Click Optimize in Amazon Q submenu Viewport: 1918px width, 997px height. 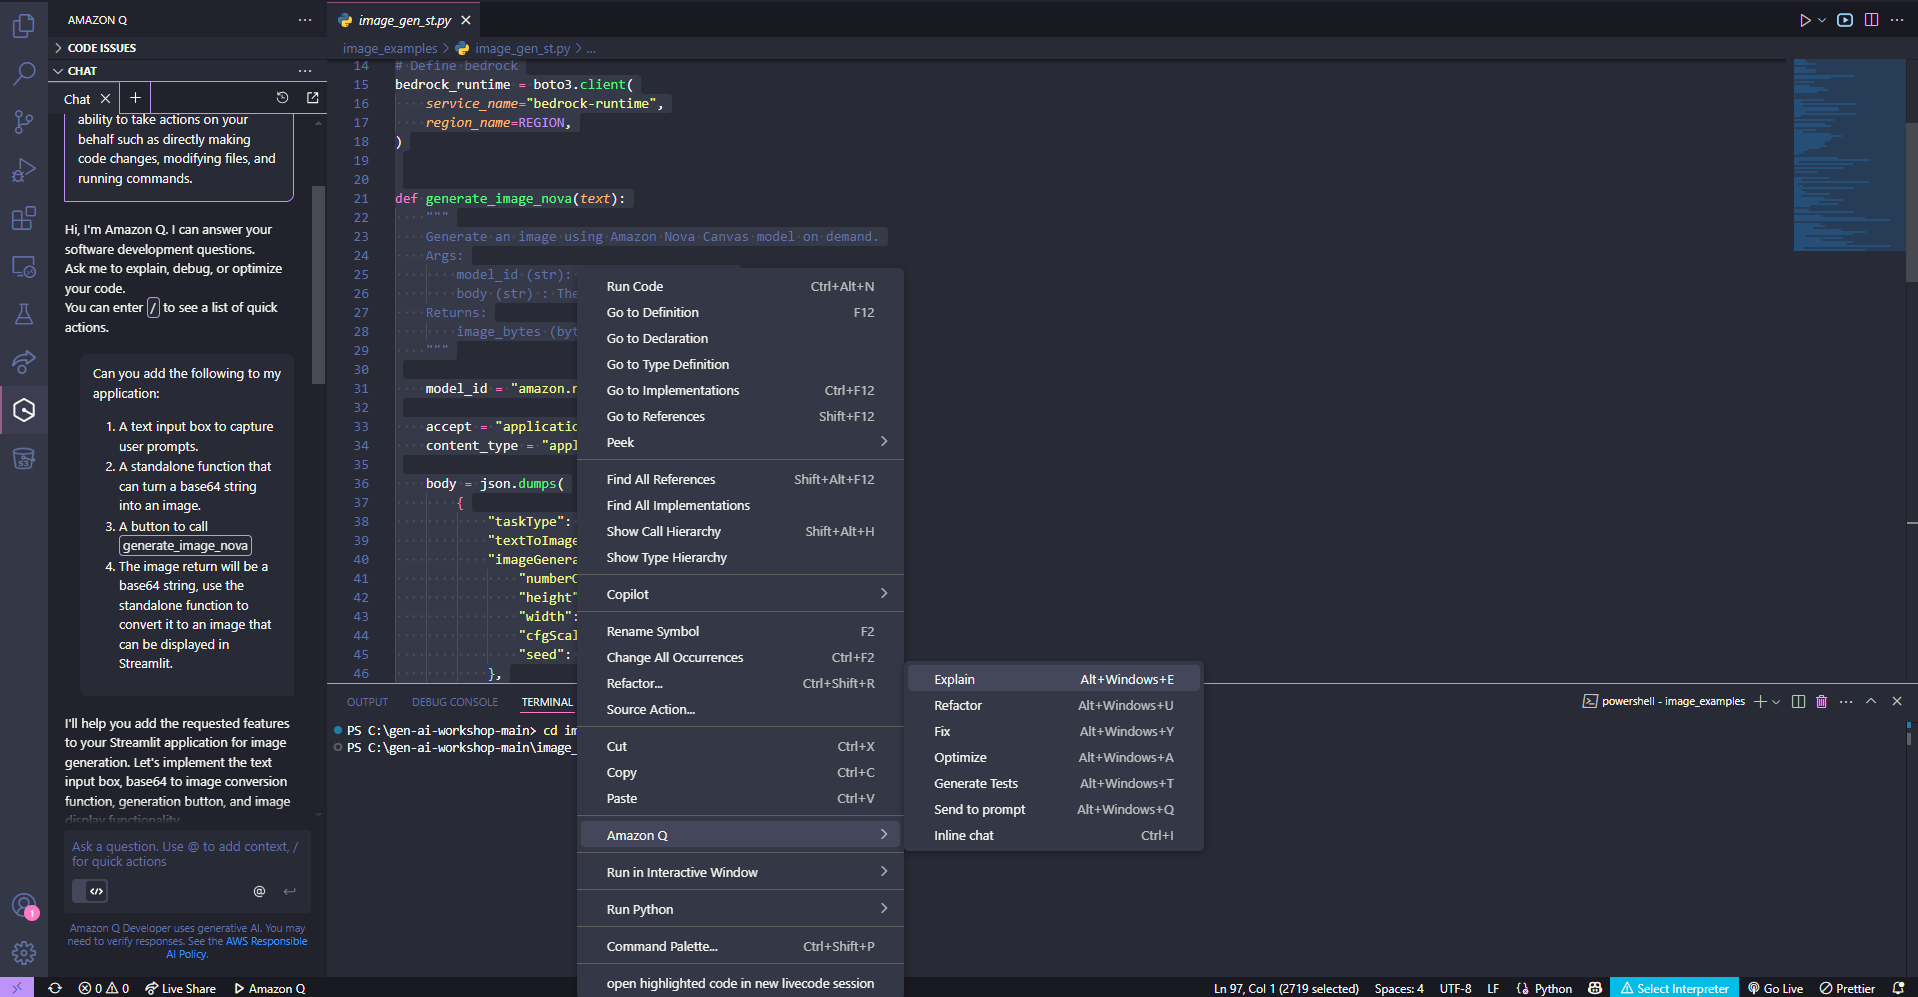tap(1053, 757)
